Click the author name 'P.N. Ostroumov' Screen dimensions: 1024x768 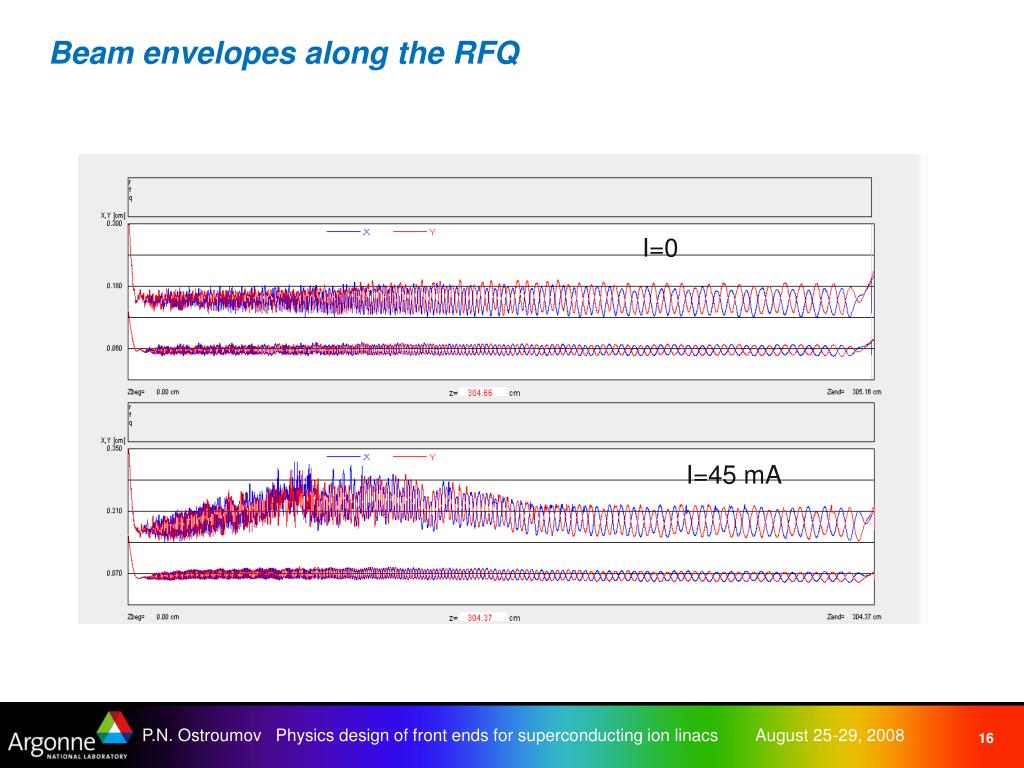click(202, 735)
